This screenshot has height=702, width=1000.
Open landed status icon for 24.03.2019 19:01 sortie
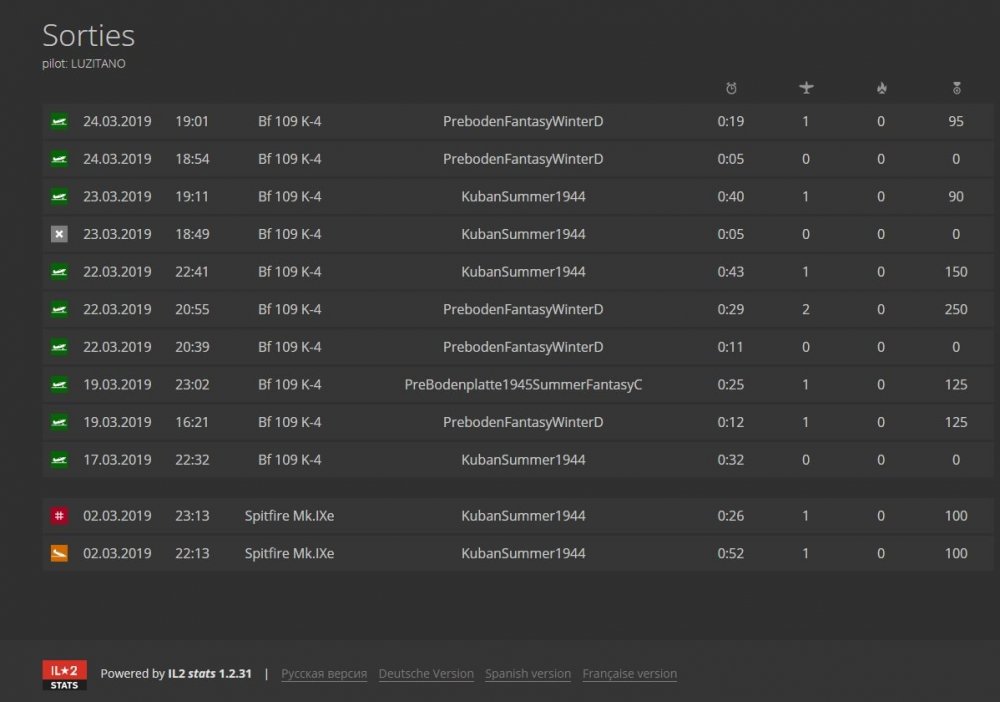(x=59, y=121)
